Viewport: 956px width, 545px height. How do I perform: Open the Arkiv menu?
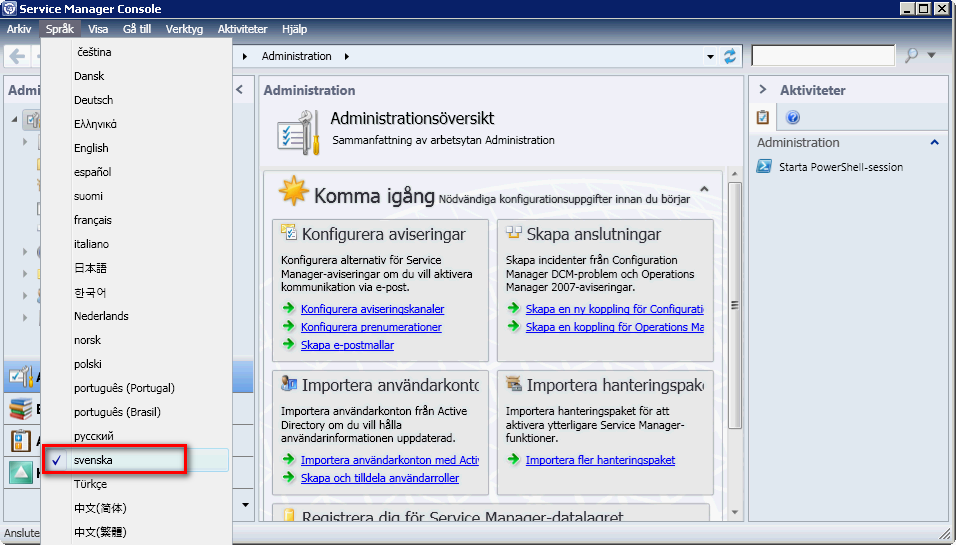point(19,29)
